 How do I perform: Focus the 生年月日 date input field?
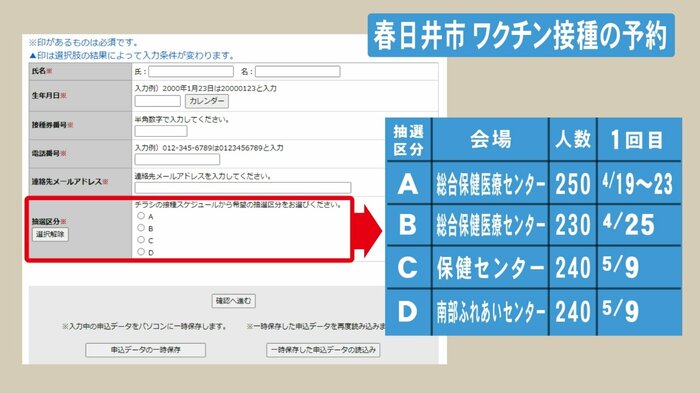(x=158, y=101)
